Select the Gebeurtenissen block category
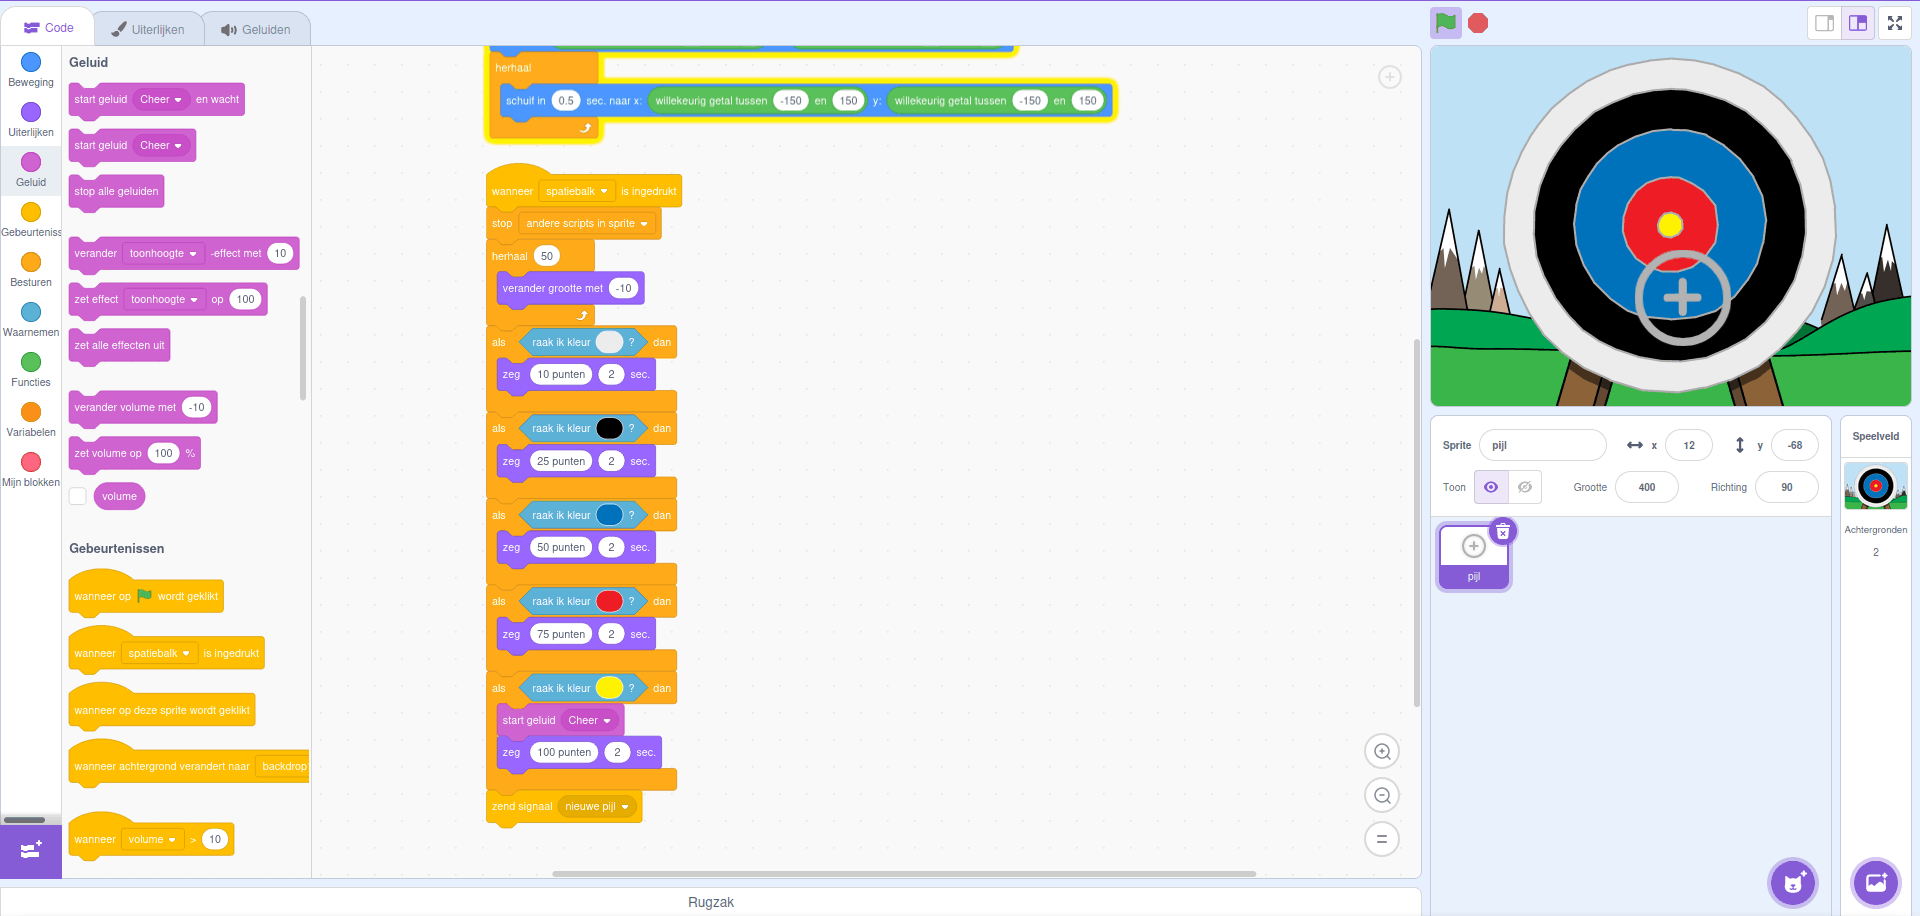The height and width of the screenshot is (916, 1920). [x=31, y=221]
